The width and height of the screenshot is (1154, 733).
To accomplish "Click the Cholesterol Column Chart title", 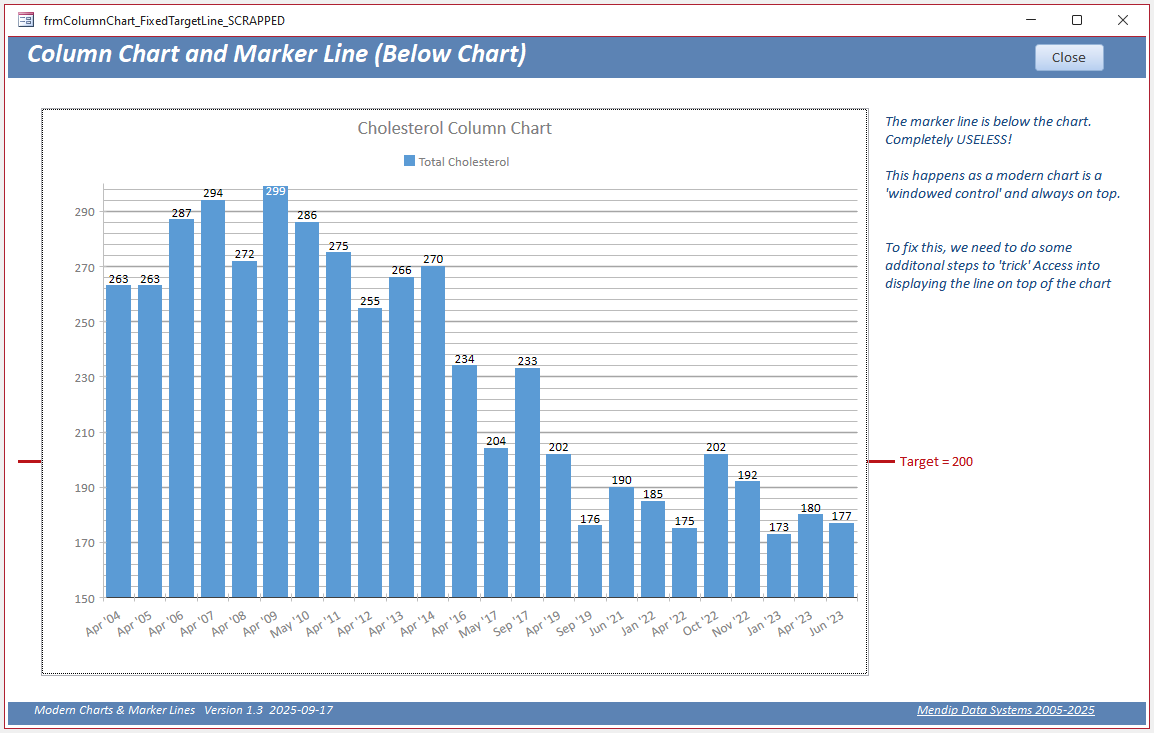I will click(x=454, y=128).
